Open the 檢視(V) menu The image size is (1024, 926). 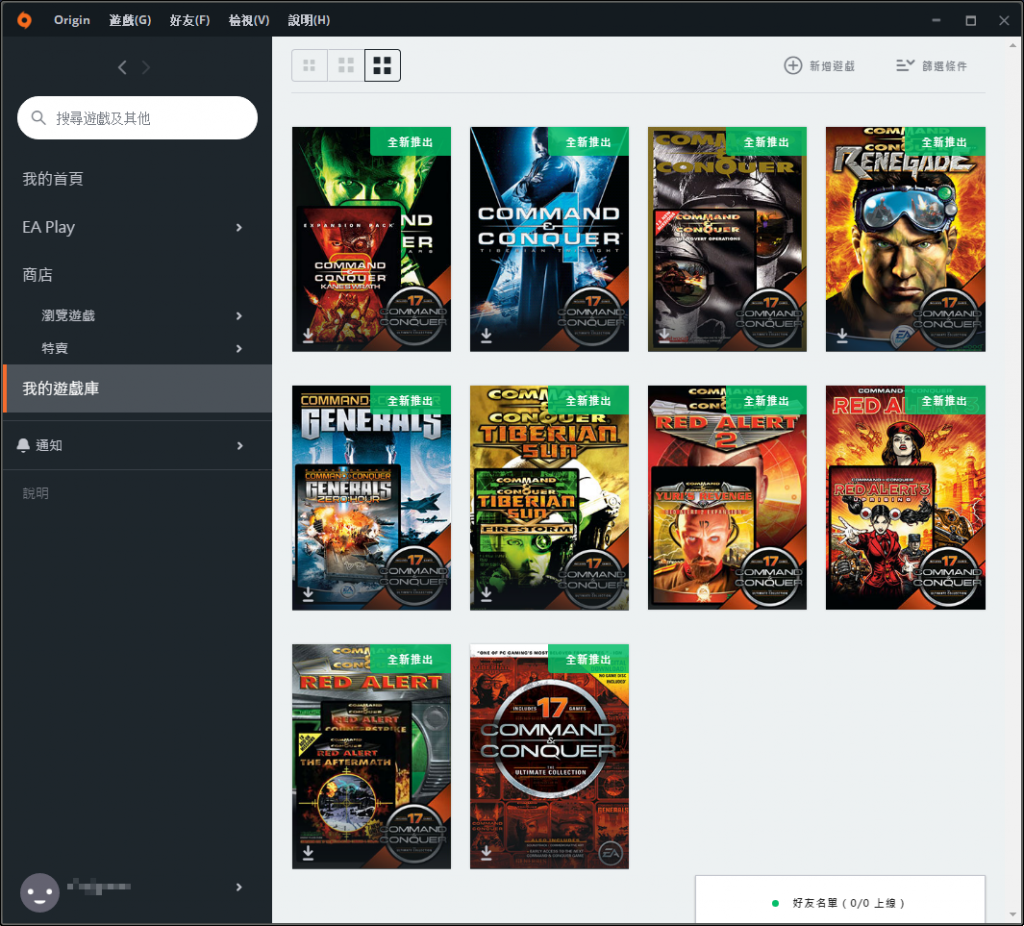point(249,20)
